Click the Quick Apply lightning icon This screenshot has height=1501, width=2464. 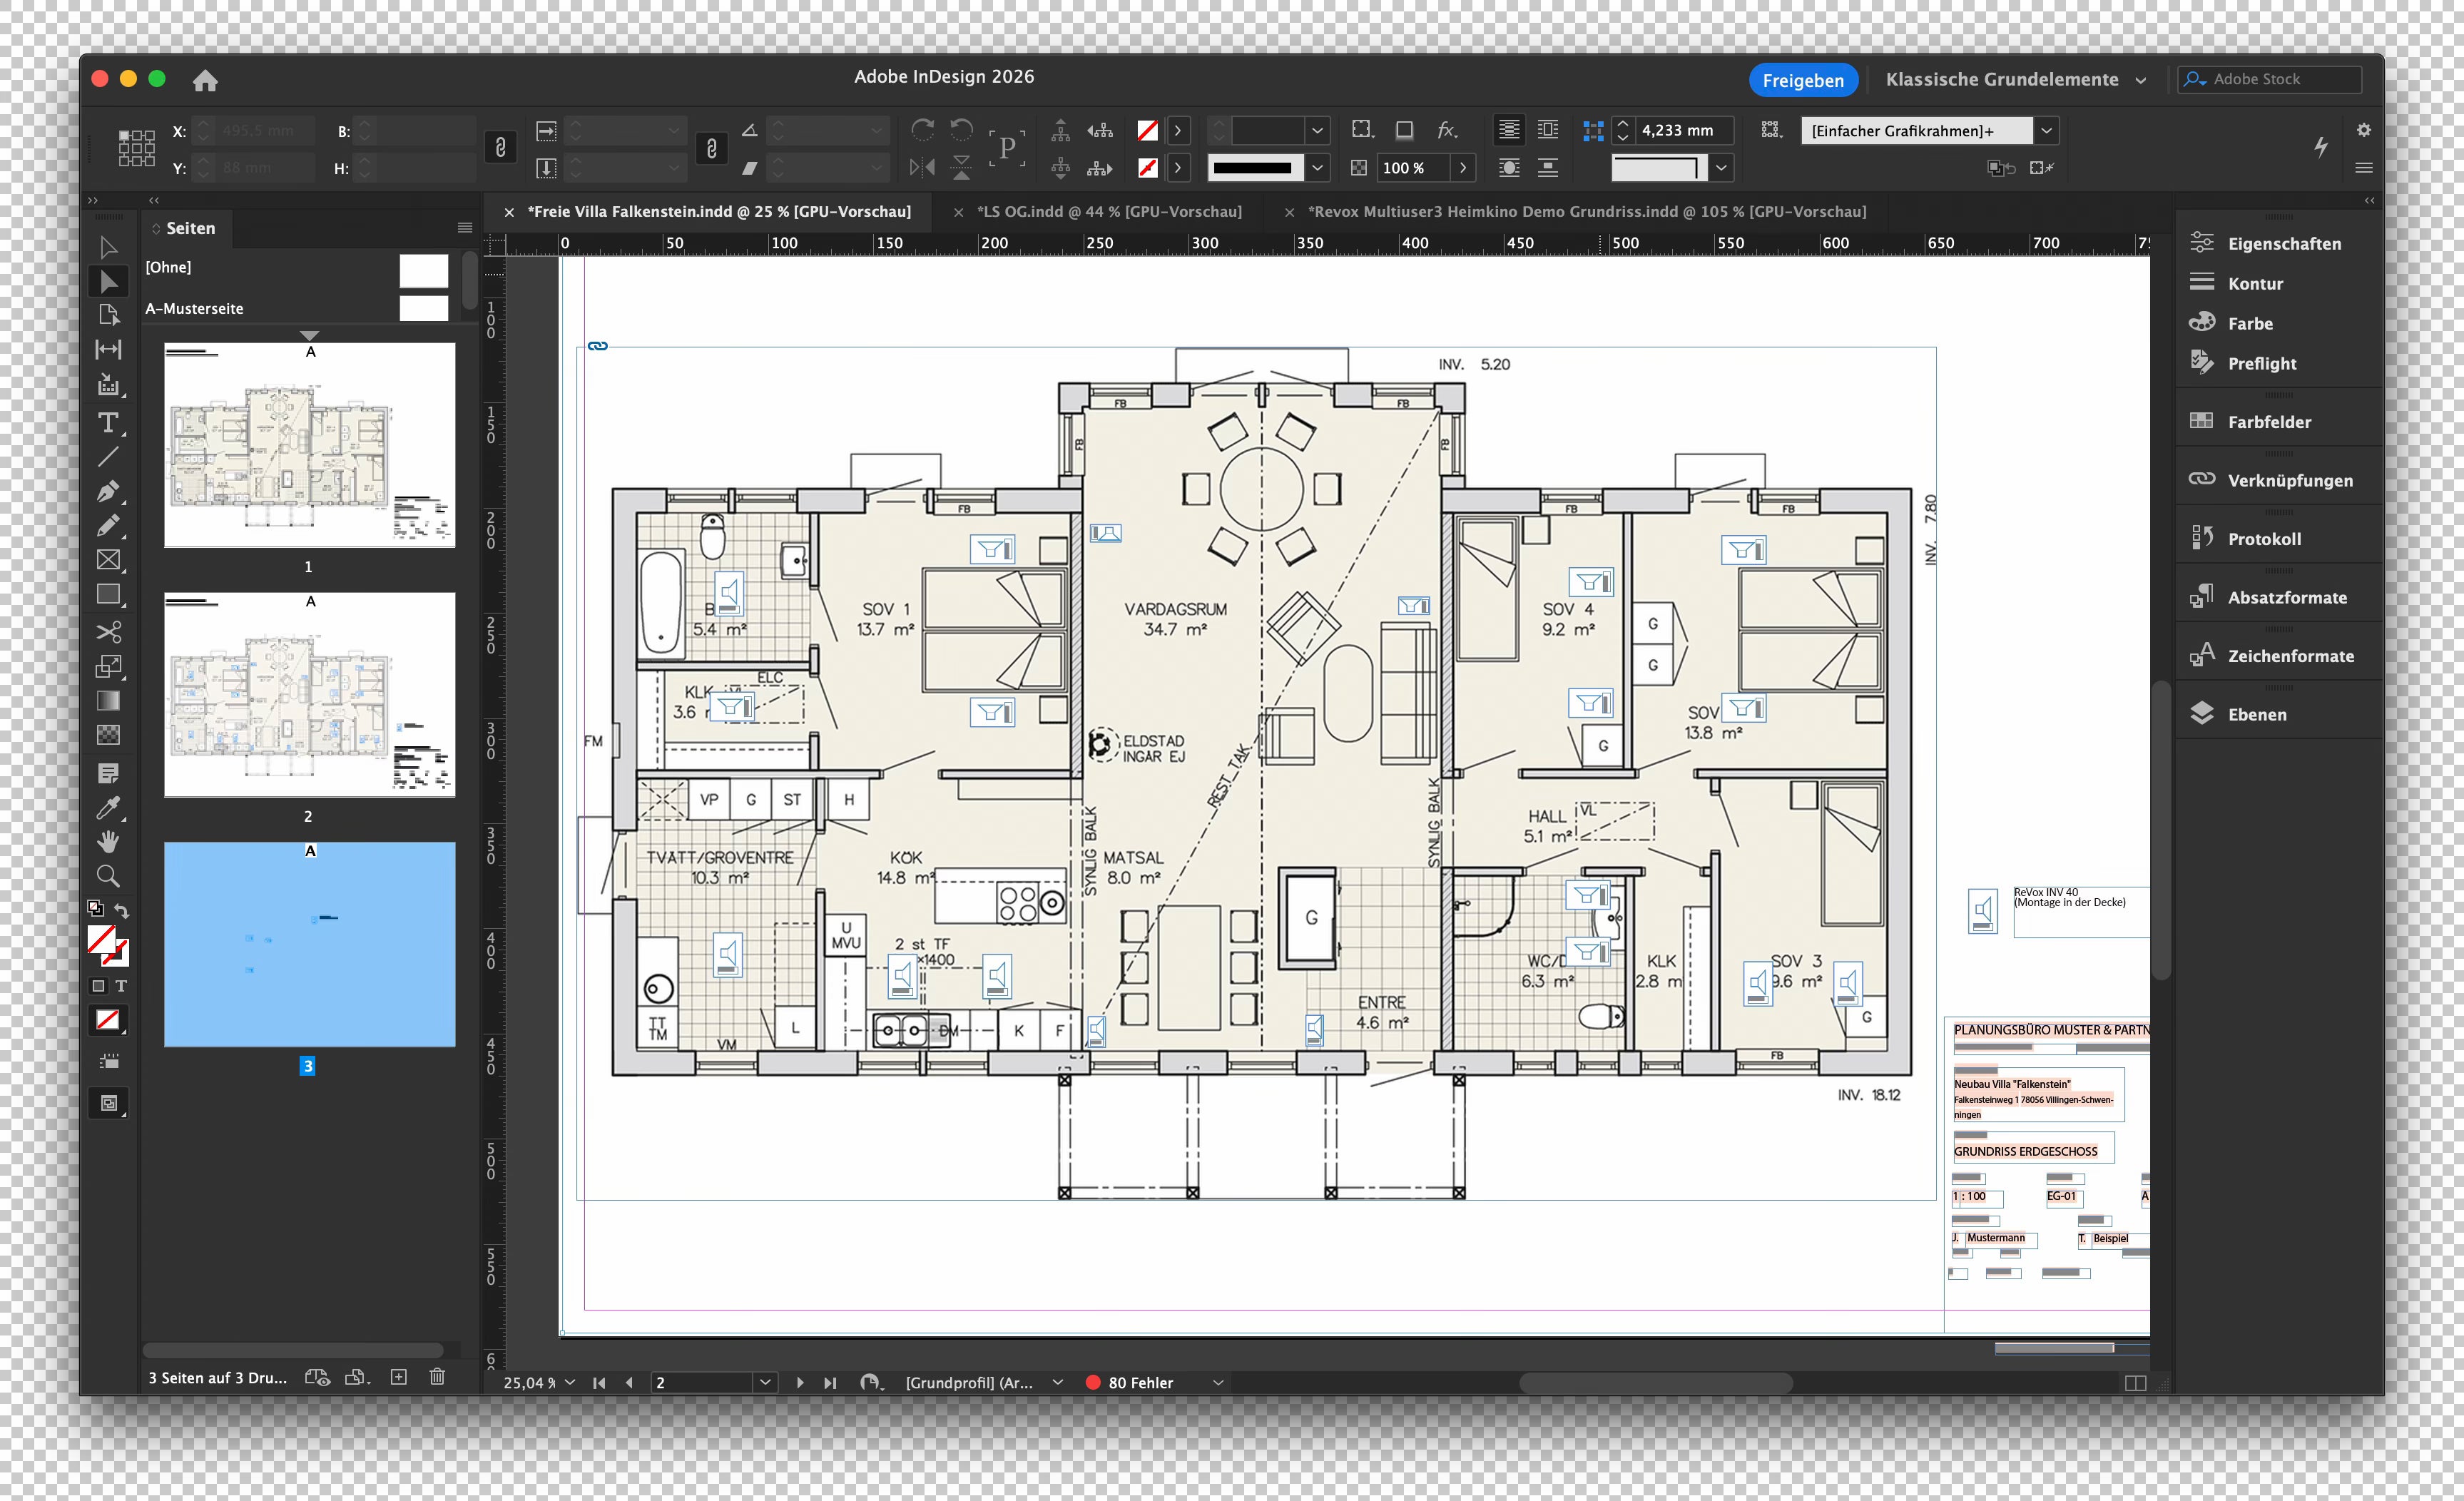click(x=2321, y=147)
